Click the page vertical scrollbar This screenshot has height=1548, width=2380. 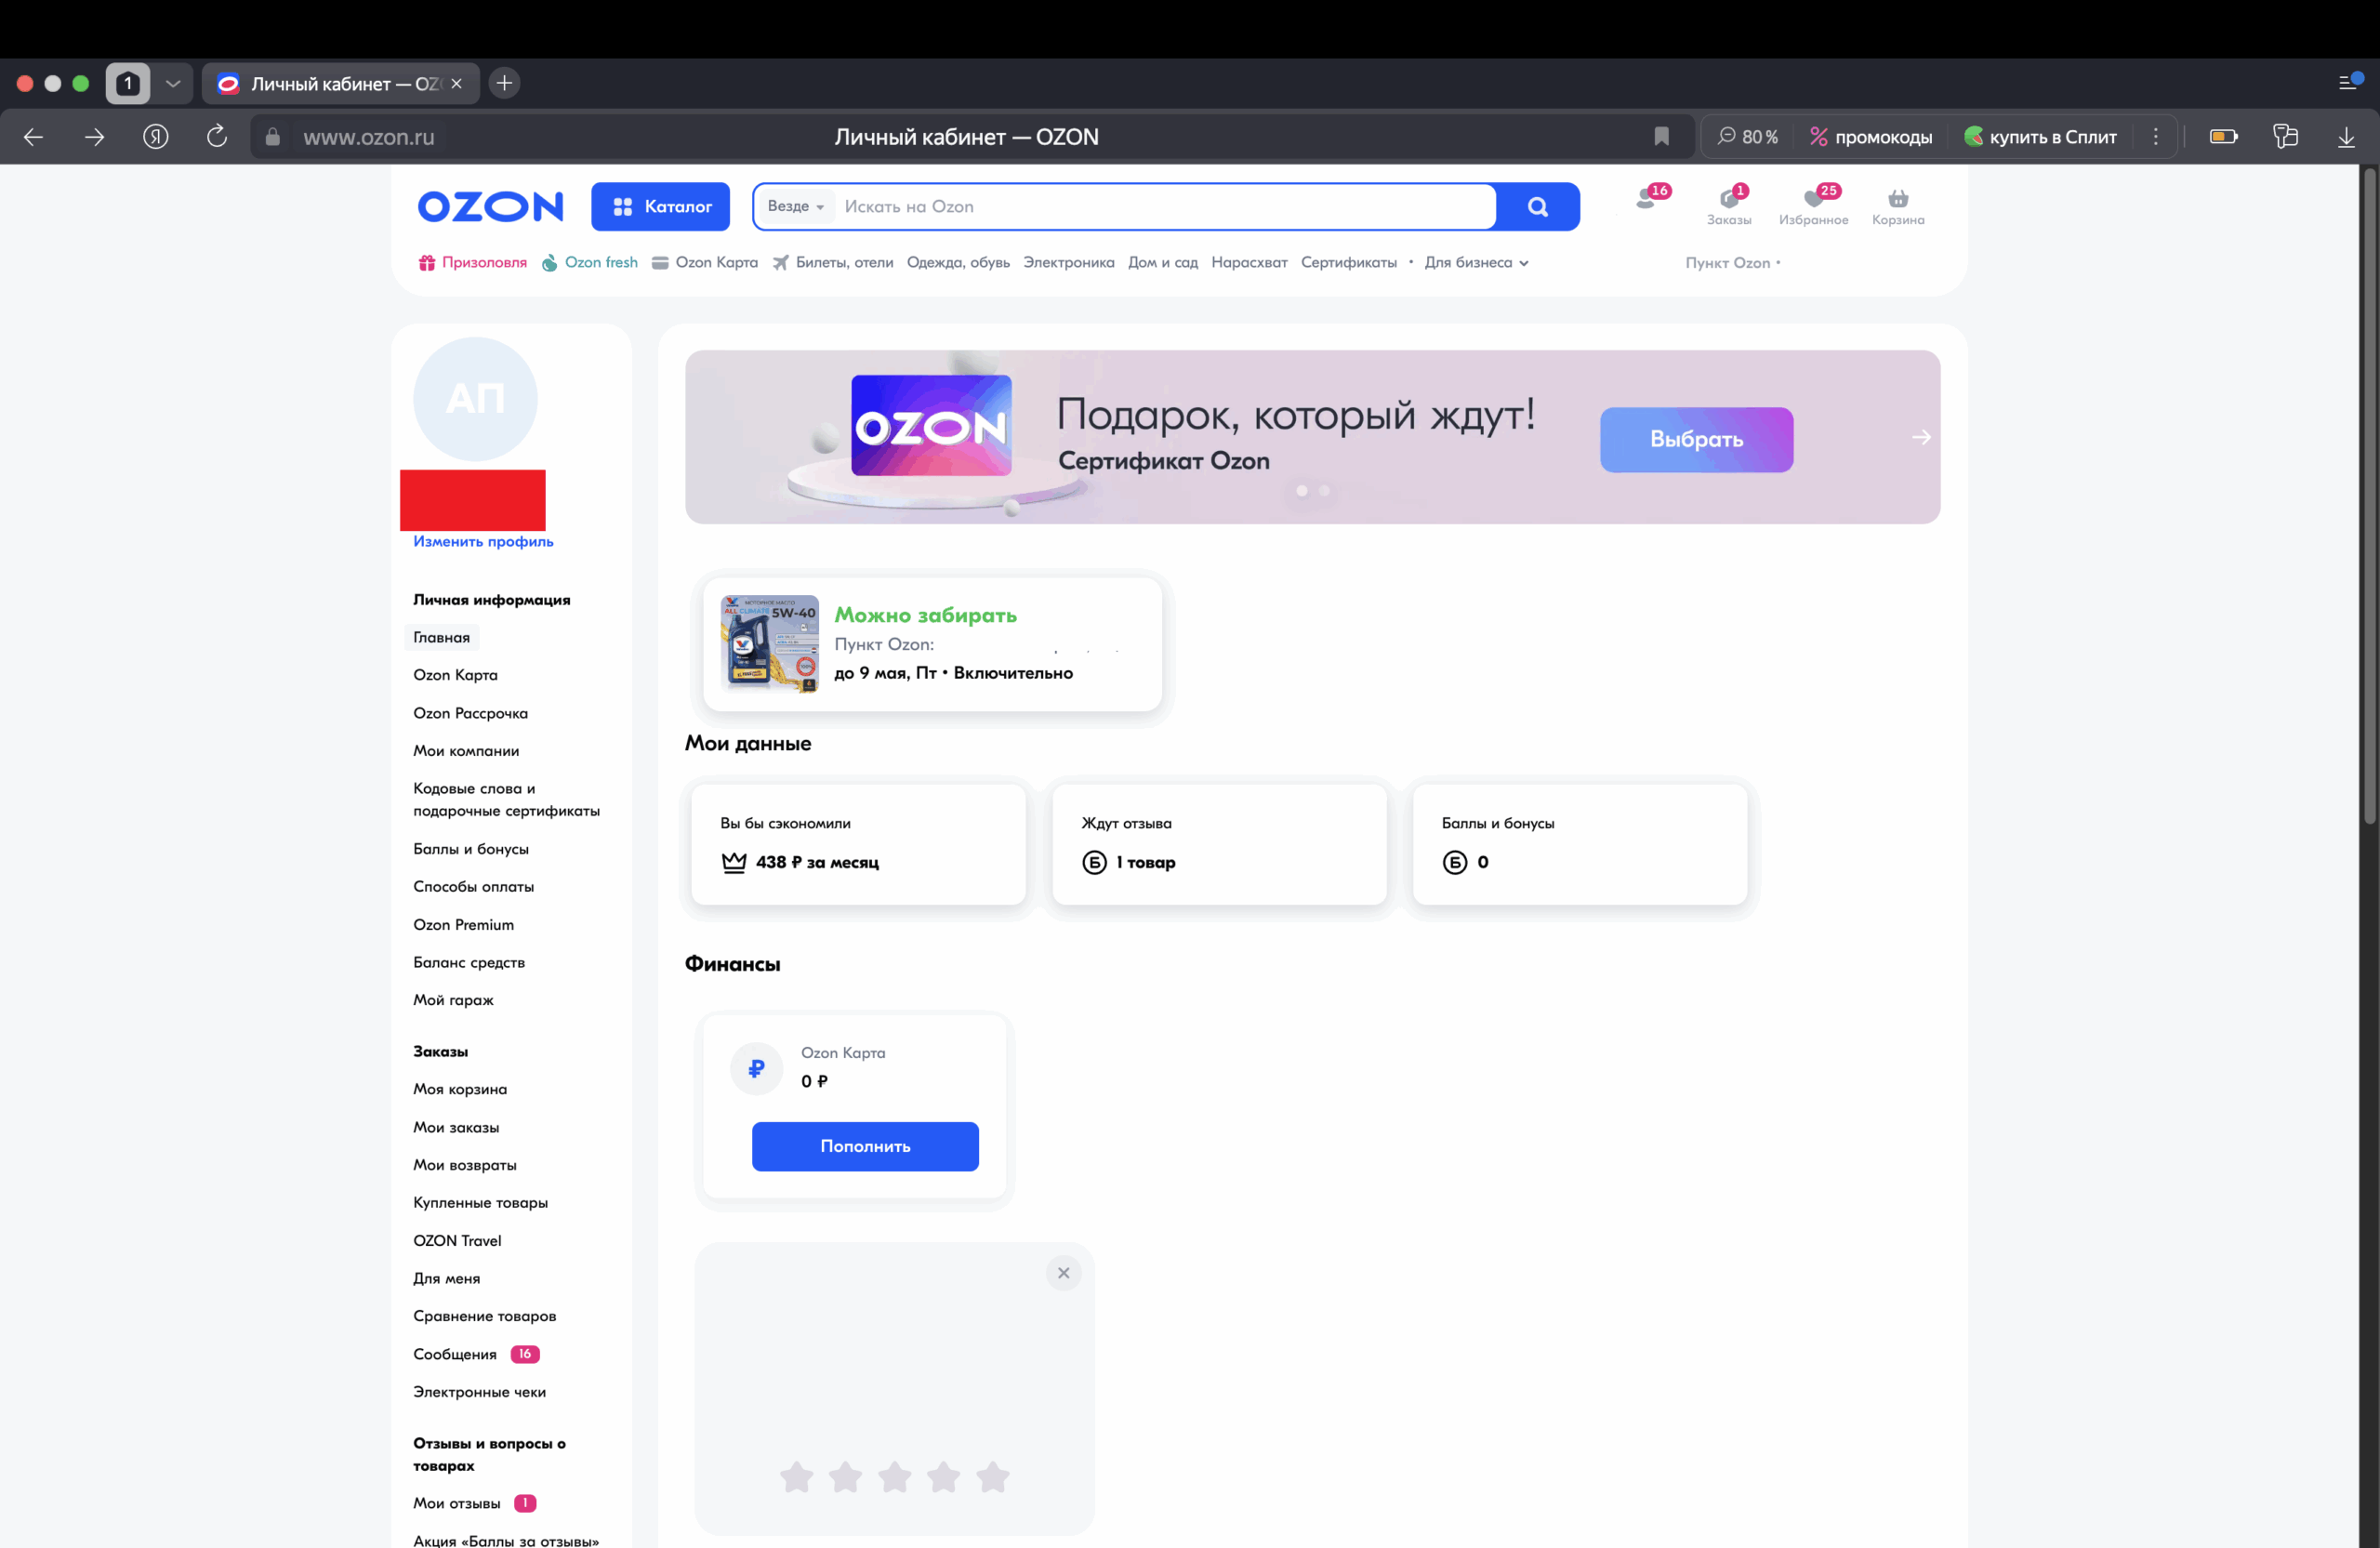click(x=2370, y=495)
